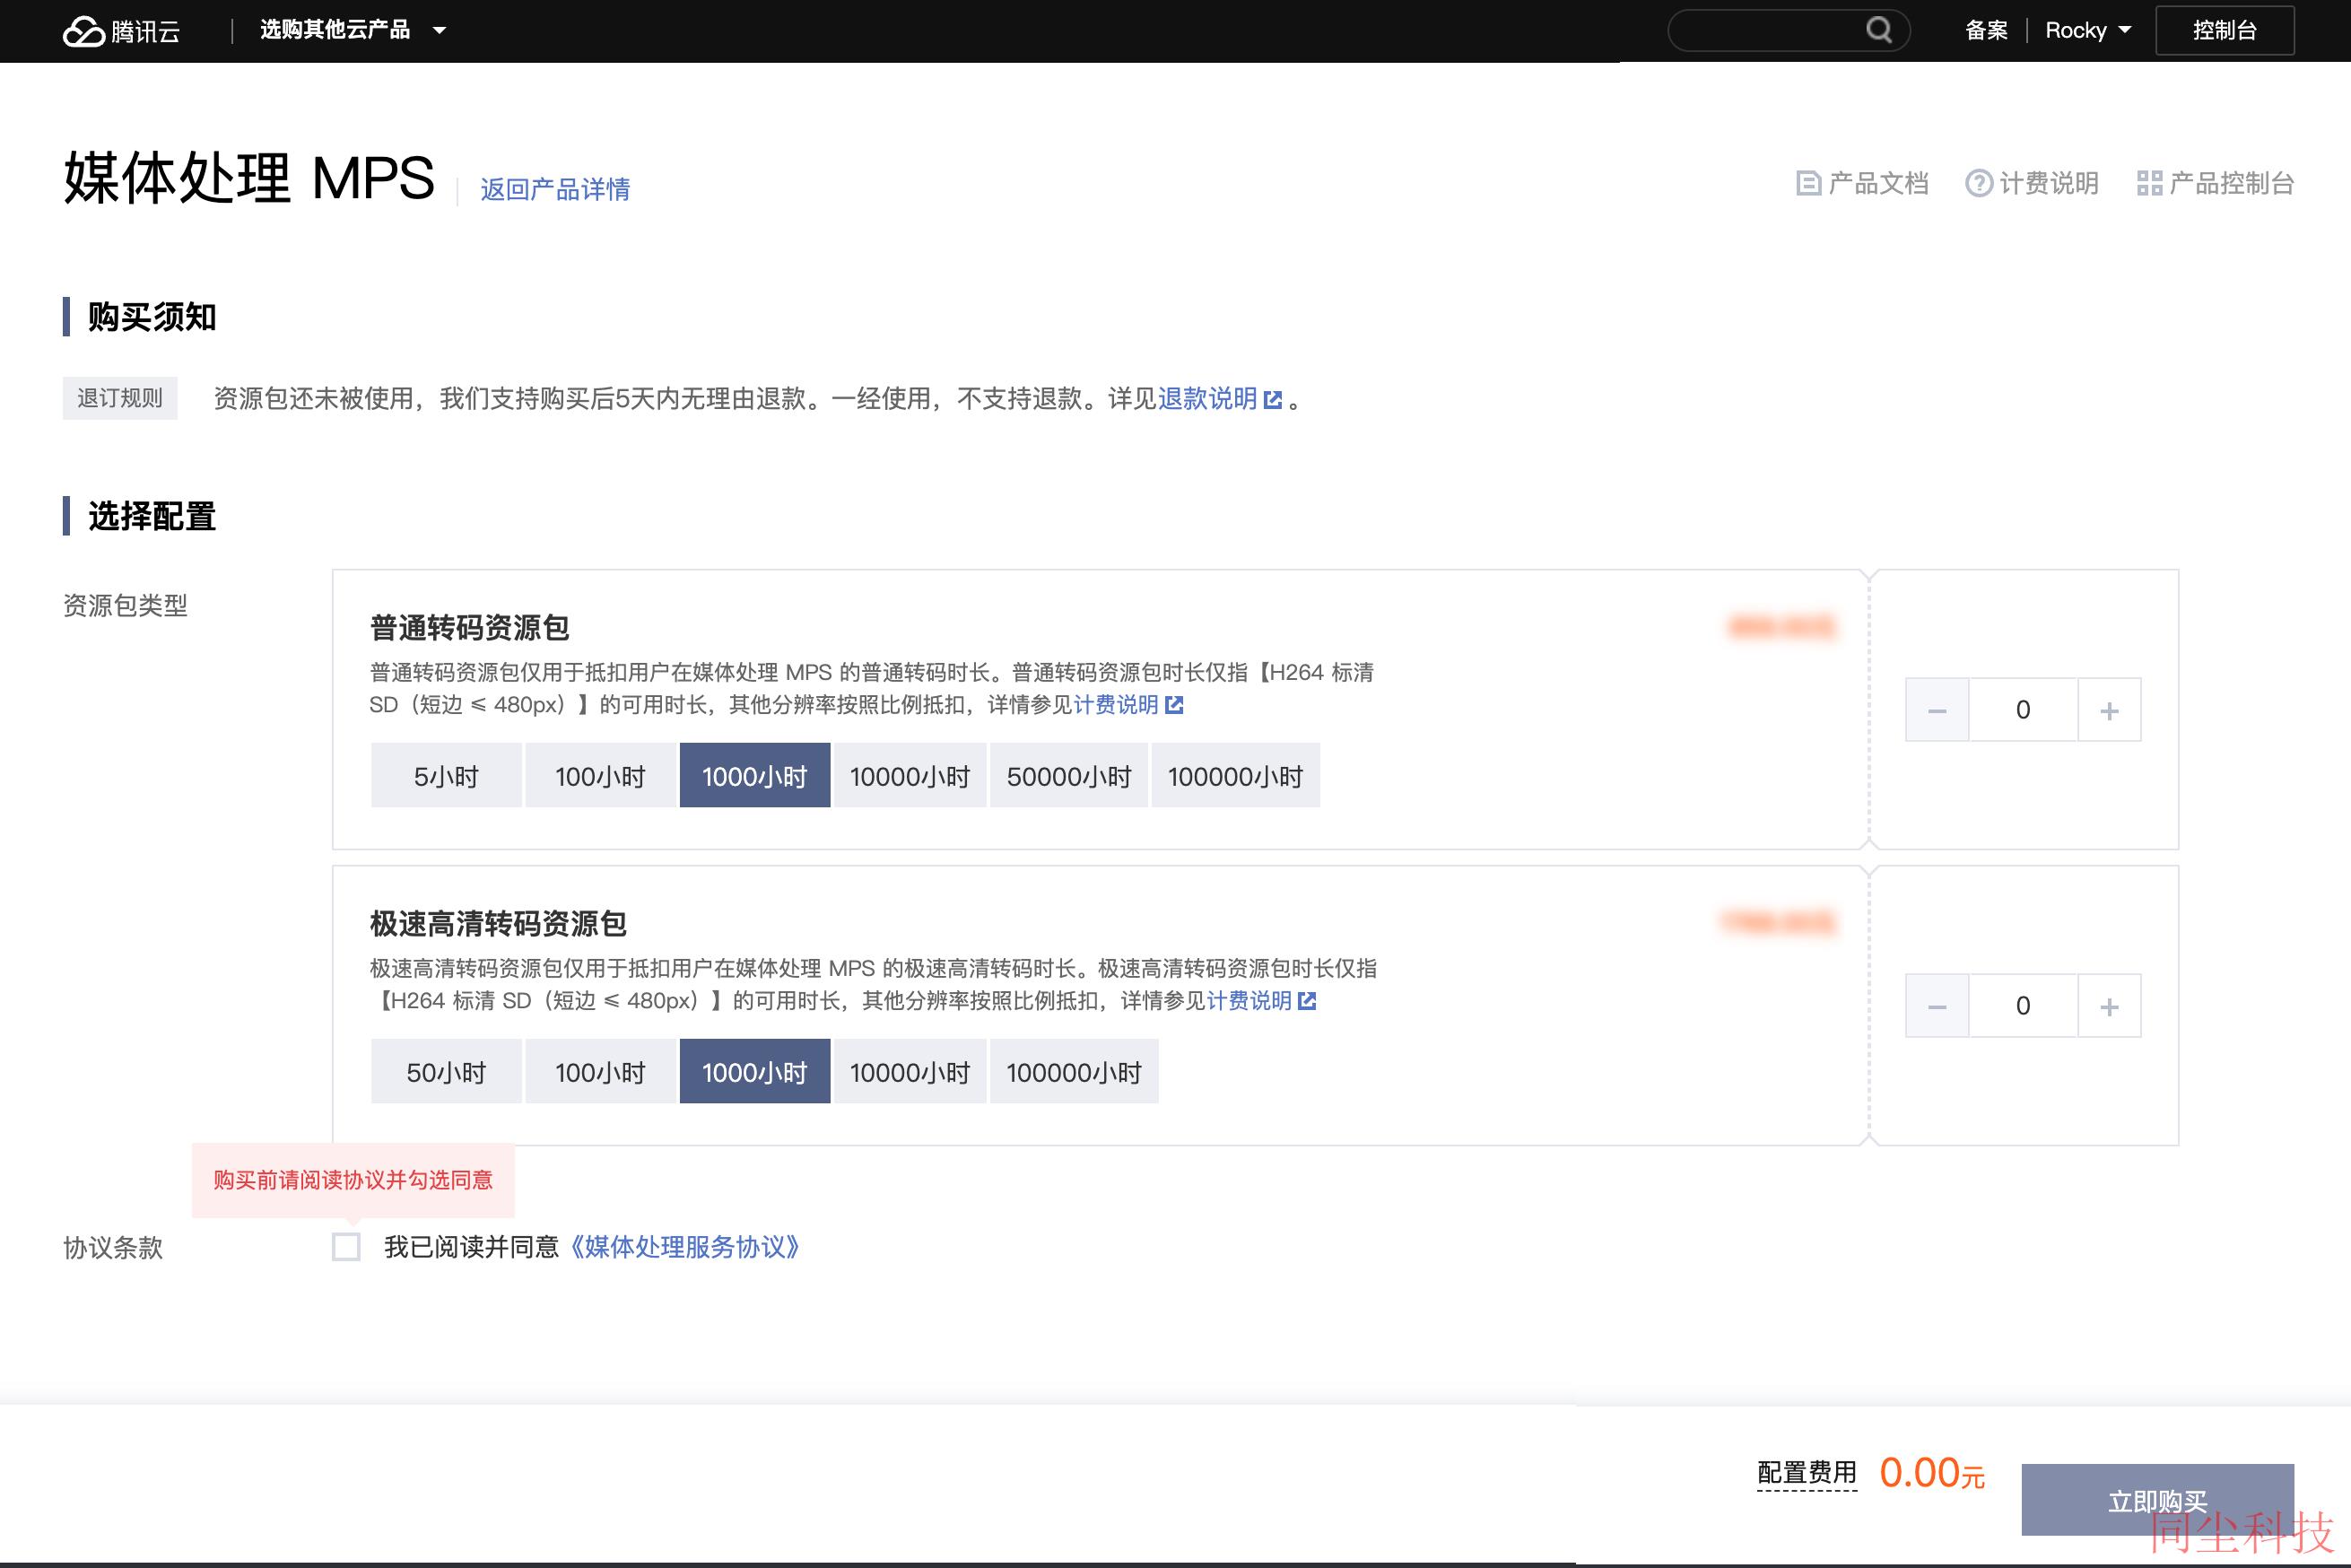Click 返回产品详情 link
The image size is (2351, 1568).
555,189
